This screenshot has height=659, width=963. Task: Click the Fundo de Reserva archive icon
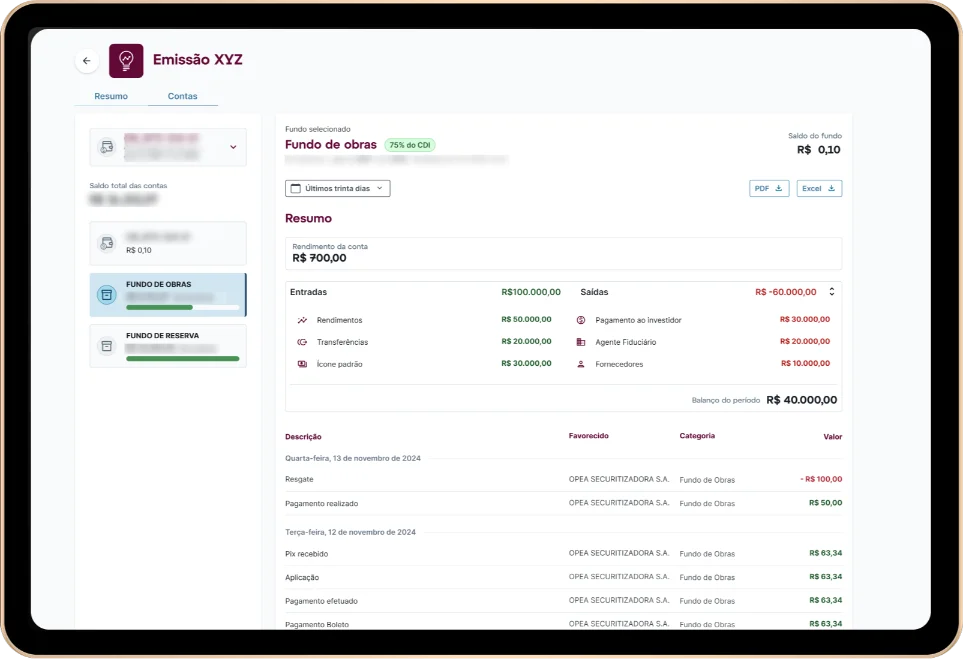[107, 346]
